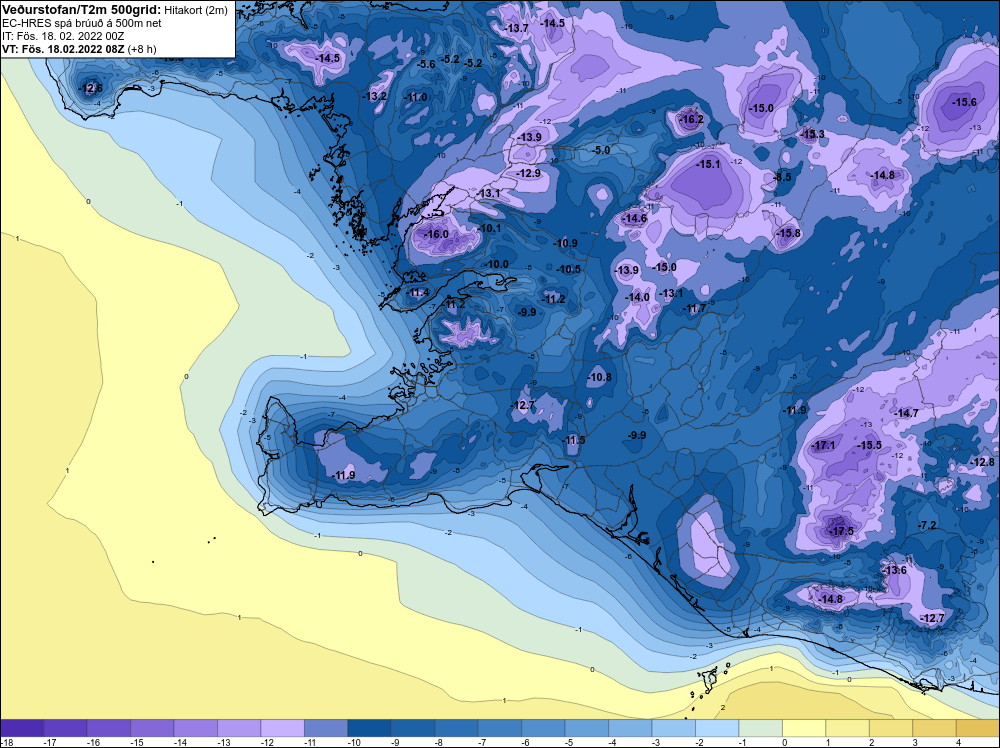Click the -12.8 temperature value

coord(982,462)
